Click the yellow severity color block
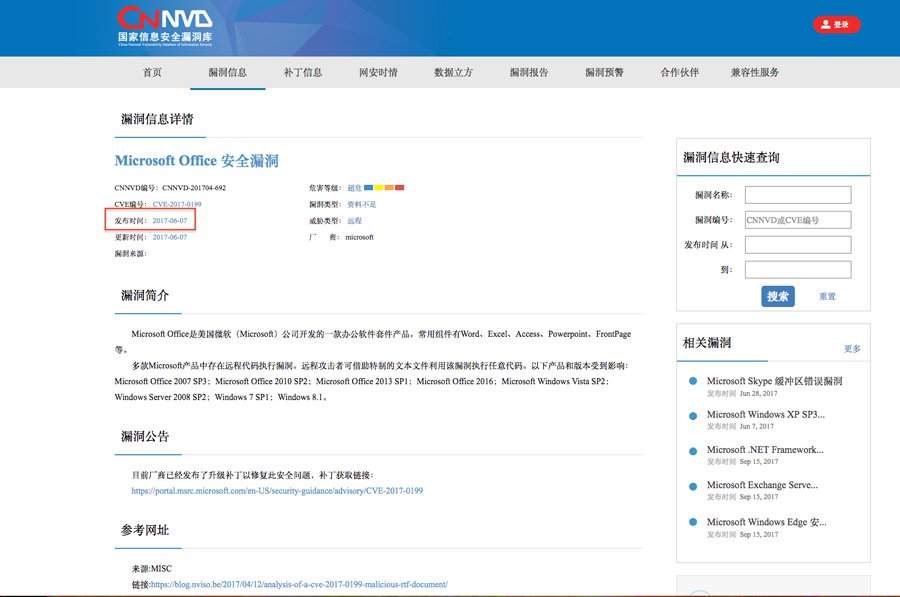 (x=379, y=188)
